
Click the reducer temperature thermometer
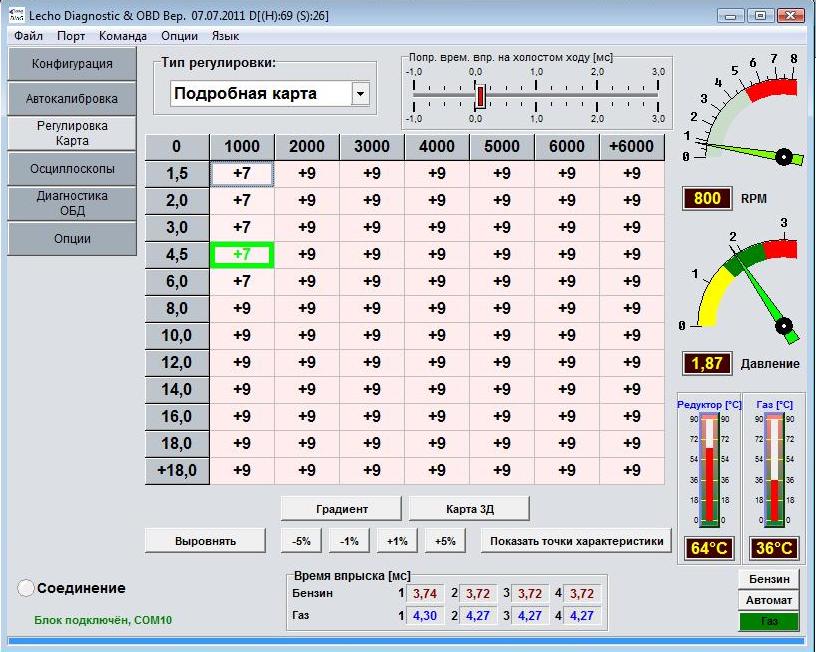click(710, 470)
